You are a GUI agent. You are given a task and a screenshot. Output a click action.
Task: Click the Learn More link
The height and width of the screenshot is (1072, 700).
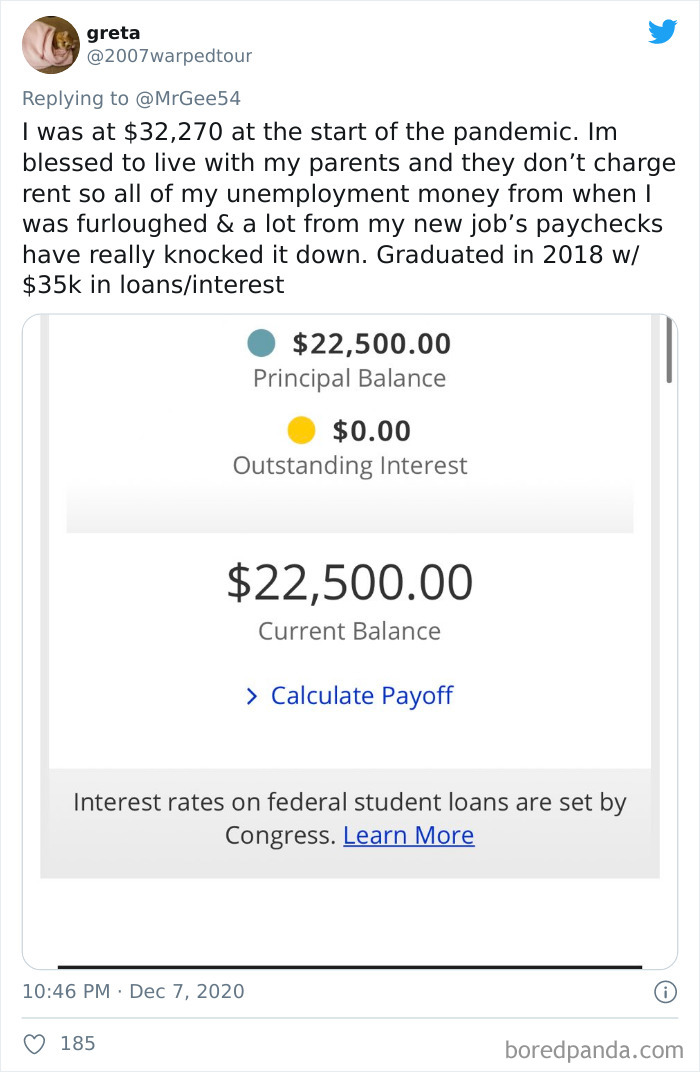click(x=409, y=834)
